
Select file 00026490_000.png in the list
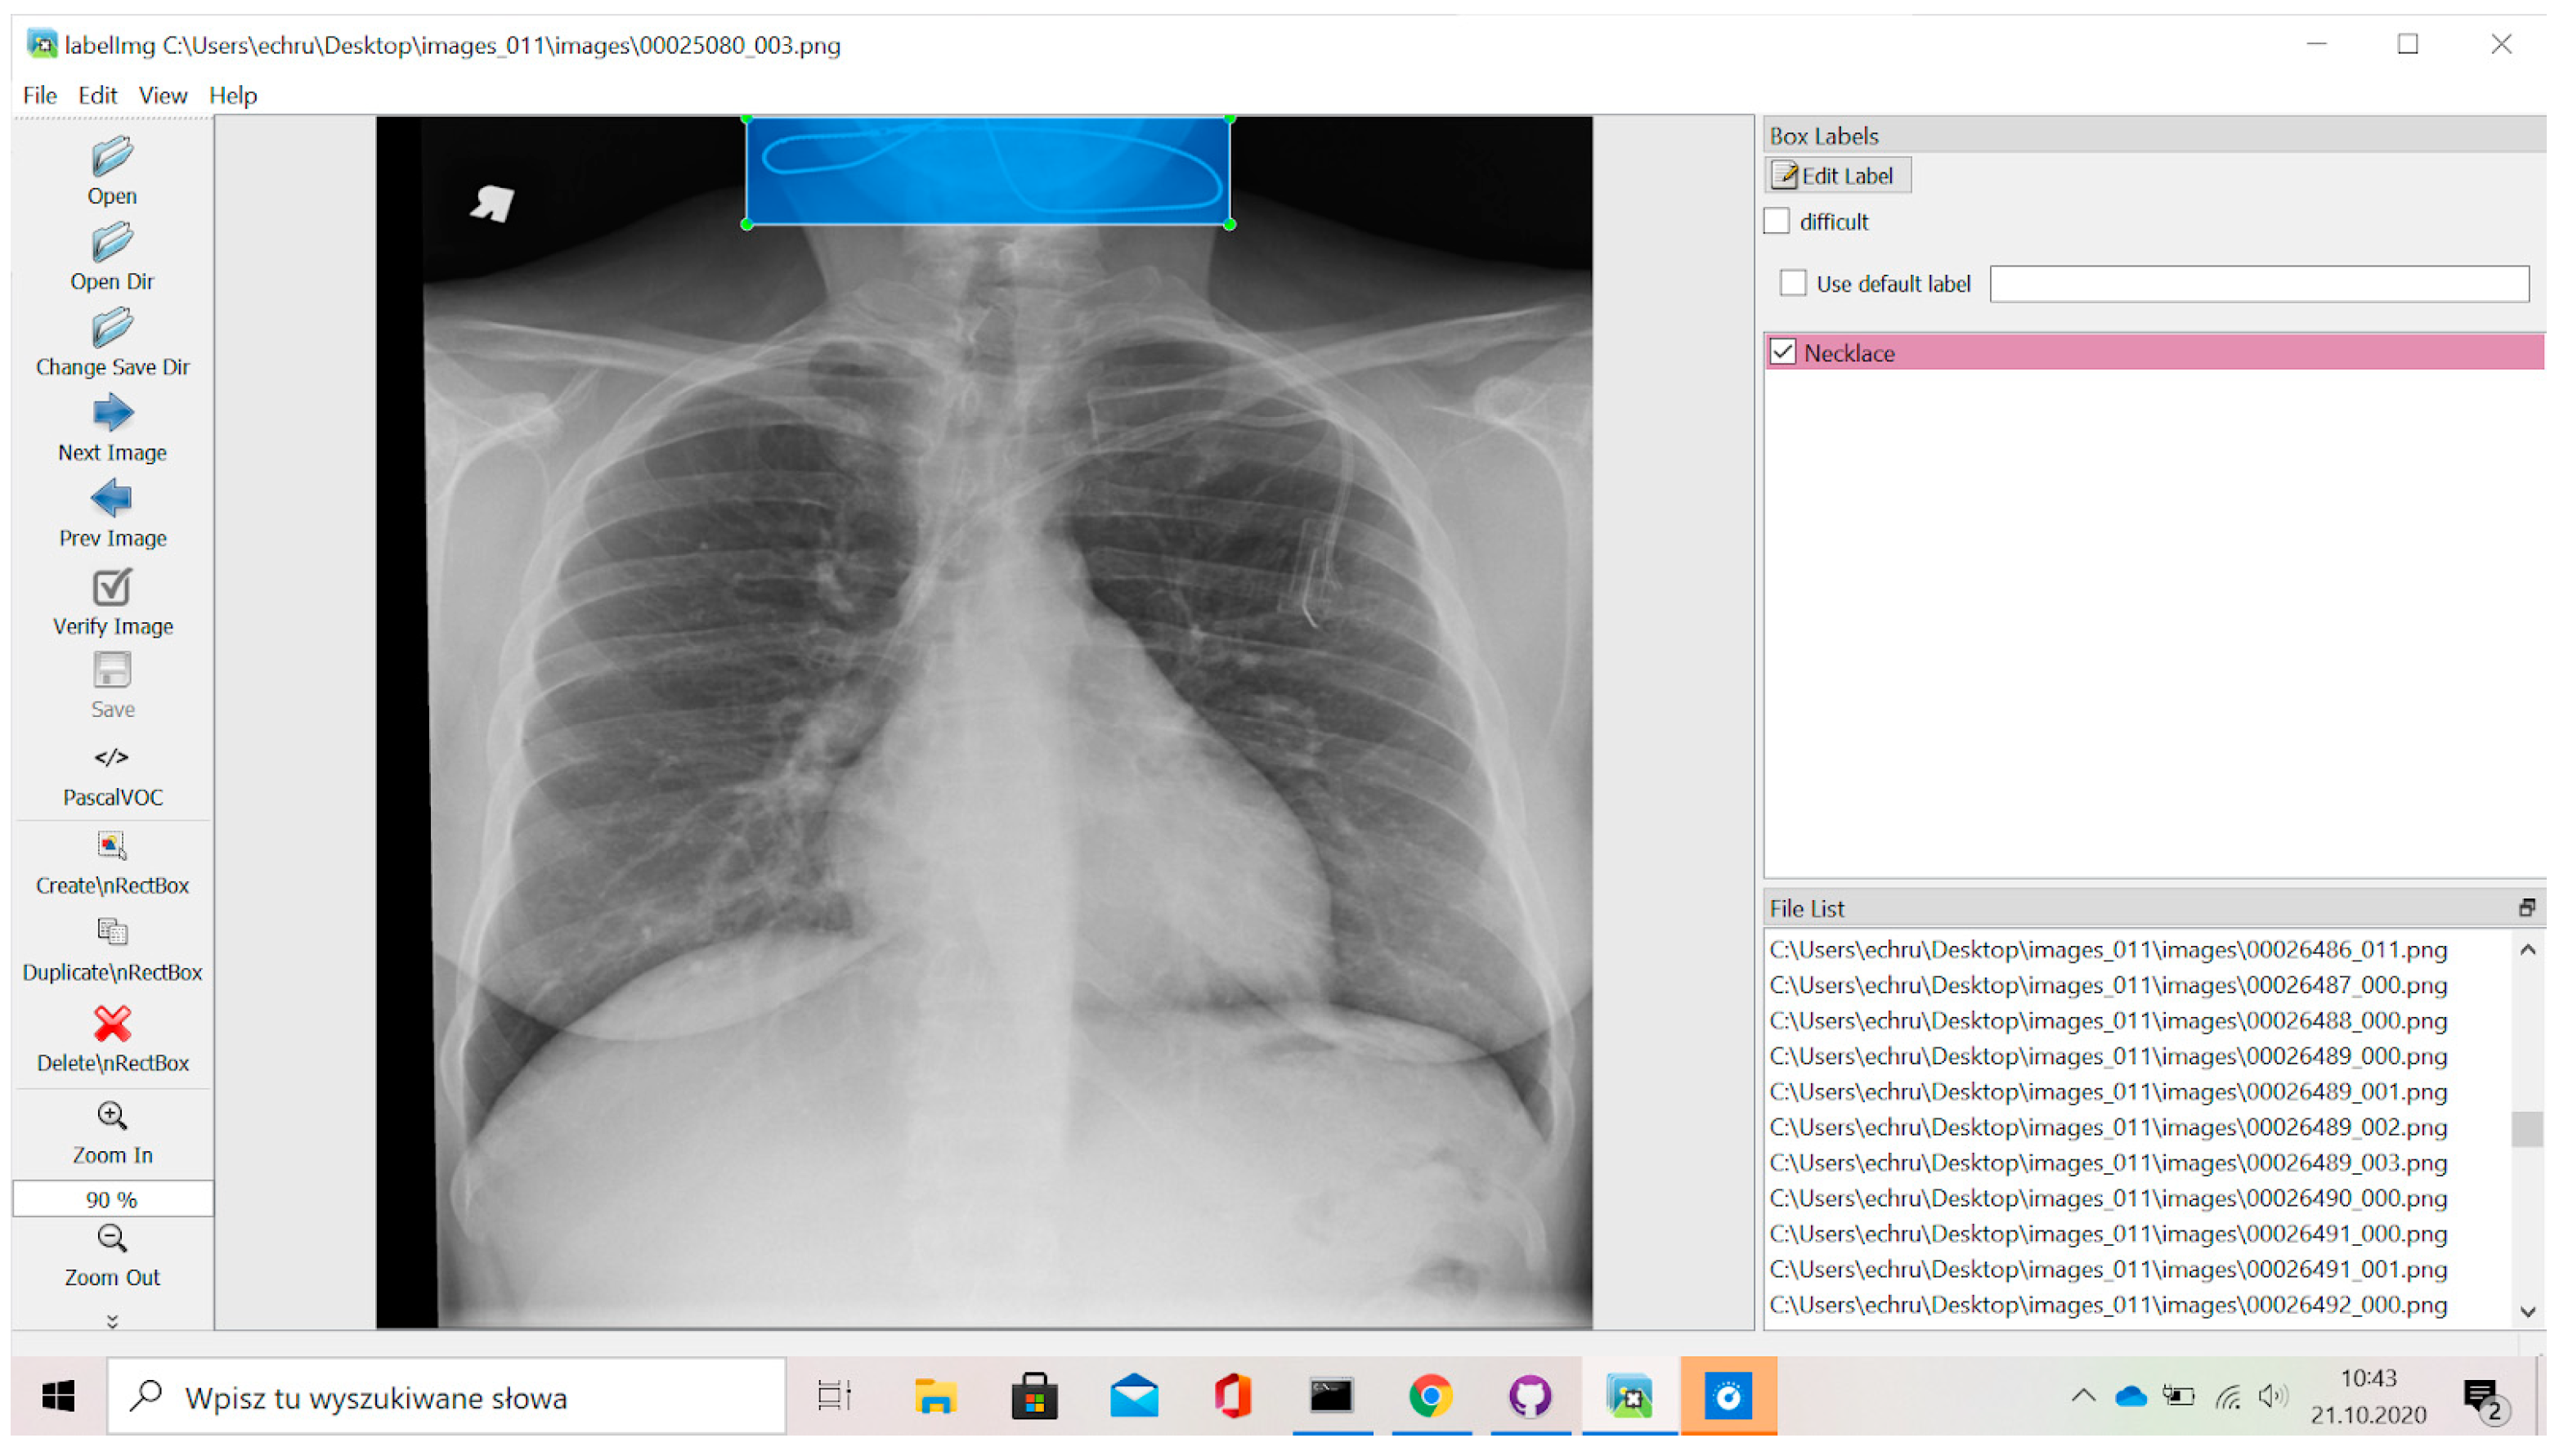point(2108,1198)
